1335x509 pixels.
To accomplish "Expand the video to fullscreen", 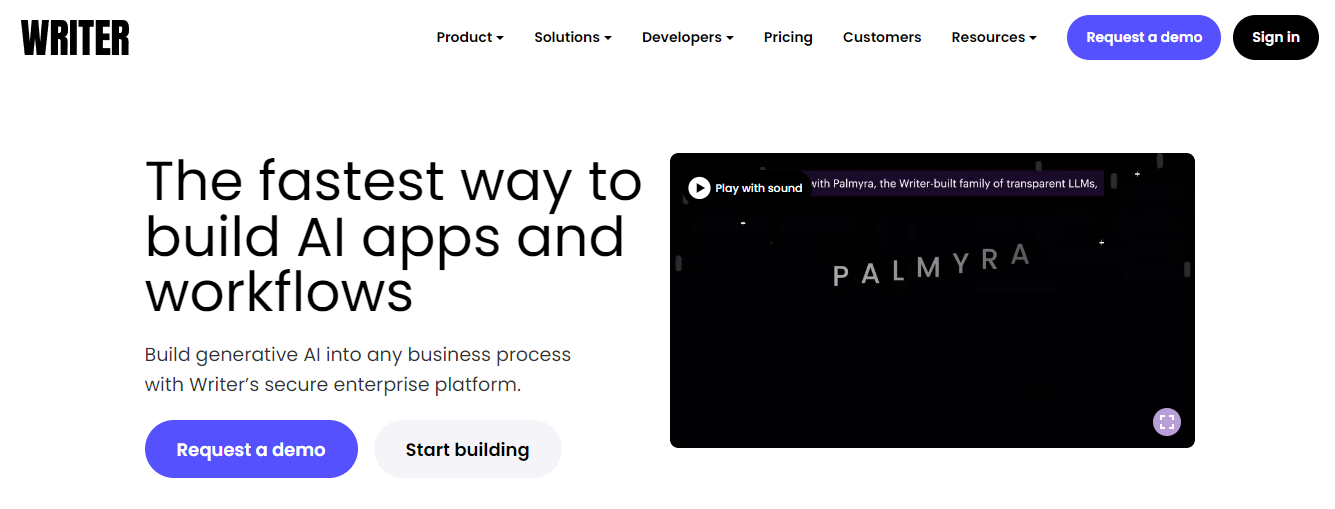I will point(1166,422).
